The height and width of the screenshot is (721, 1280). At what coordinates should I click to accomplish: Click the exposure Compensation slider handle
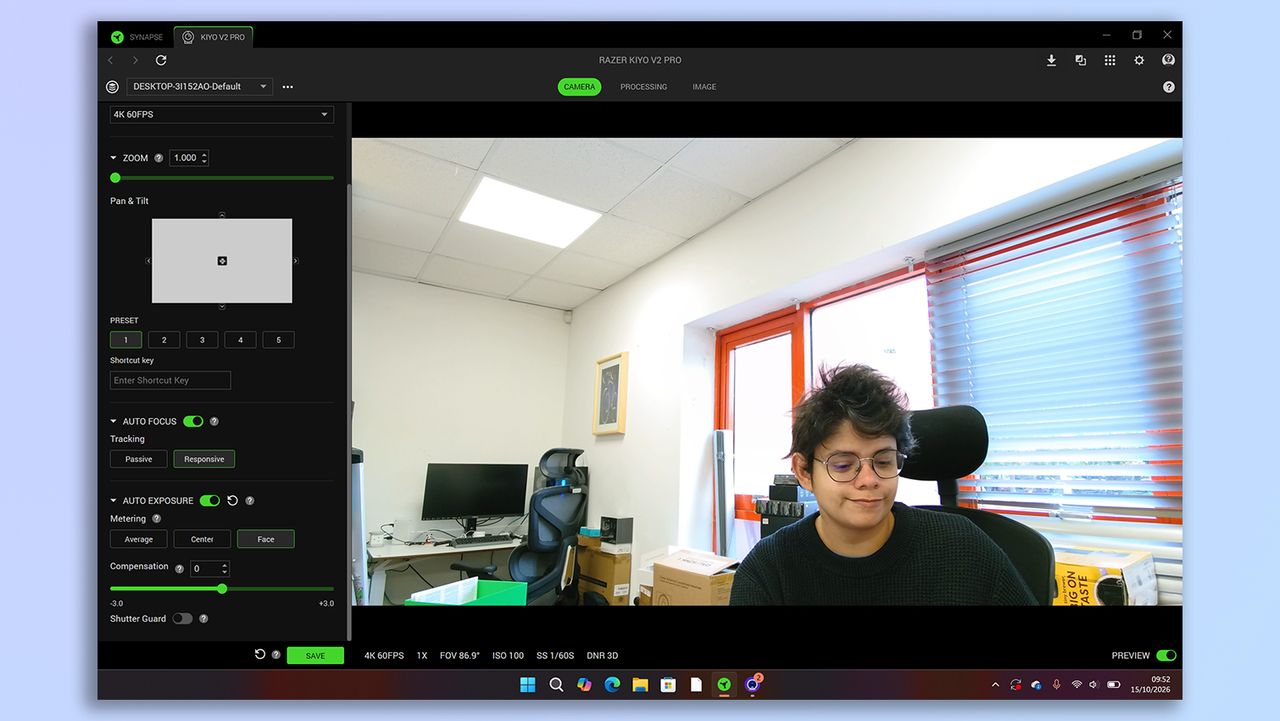[x=222, y=589]
